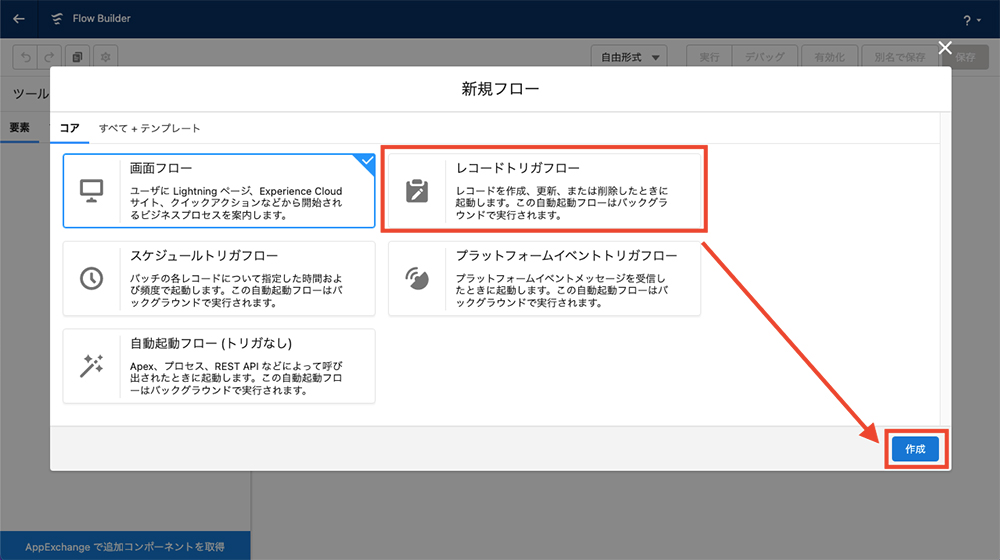Viewport: 1000px width, 560px height.
Task: Click the monitor icon of 画面フロー
Action: [91, 191]
